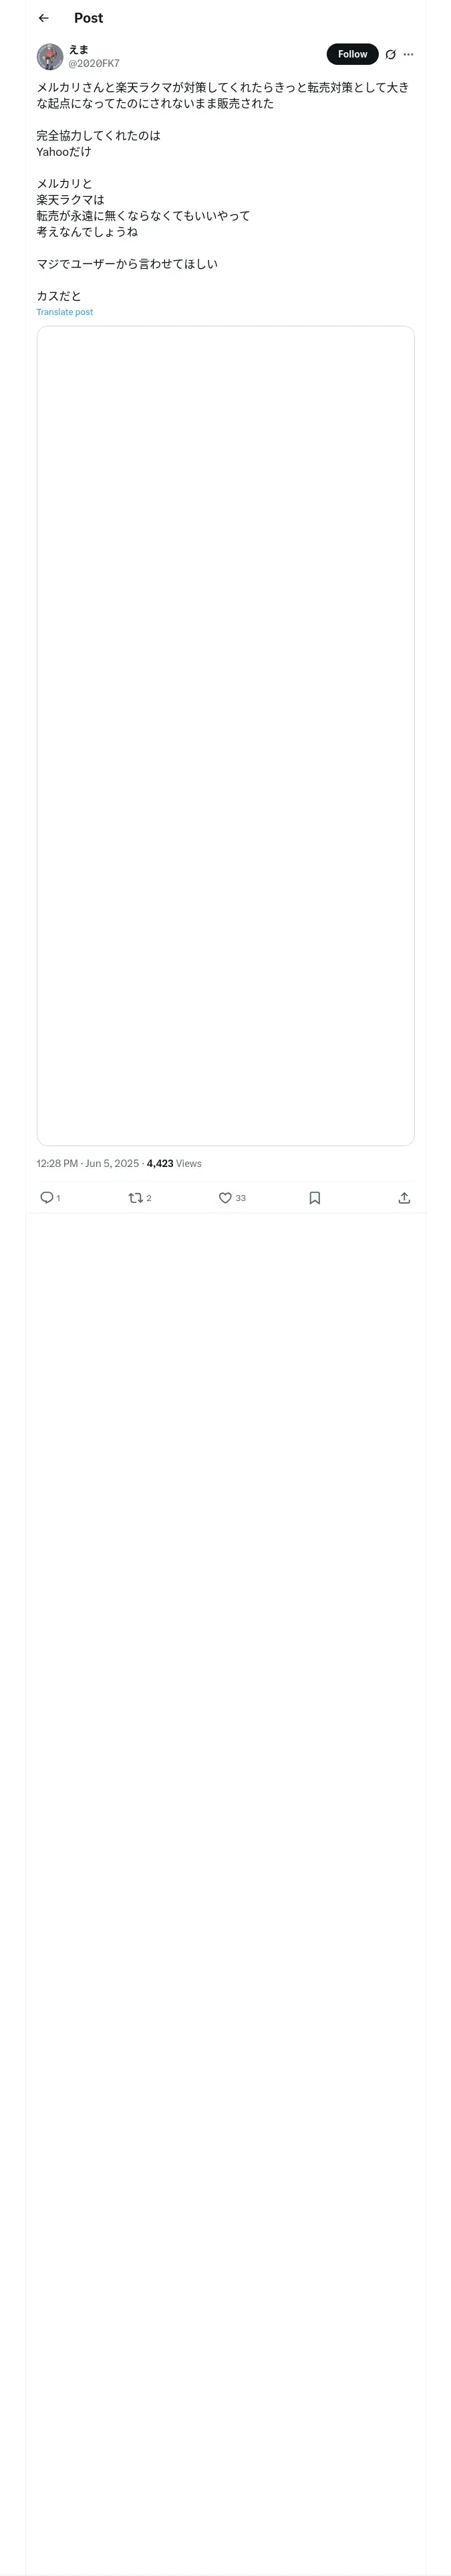Click the repost count showing 2
Image resolution: width=451 pixels, height=2576 pixels.
(x=149, y=1198)
